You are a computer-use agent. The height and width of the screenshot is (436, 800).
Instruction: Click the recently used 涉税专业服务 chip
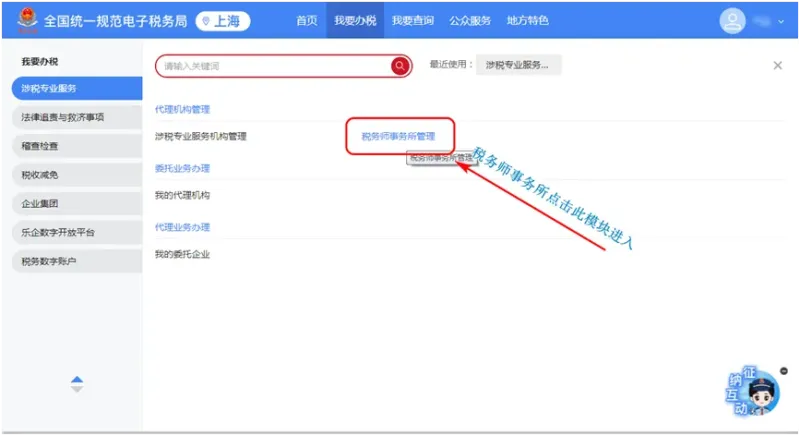coord(518,65)
